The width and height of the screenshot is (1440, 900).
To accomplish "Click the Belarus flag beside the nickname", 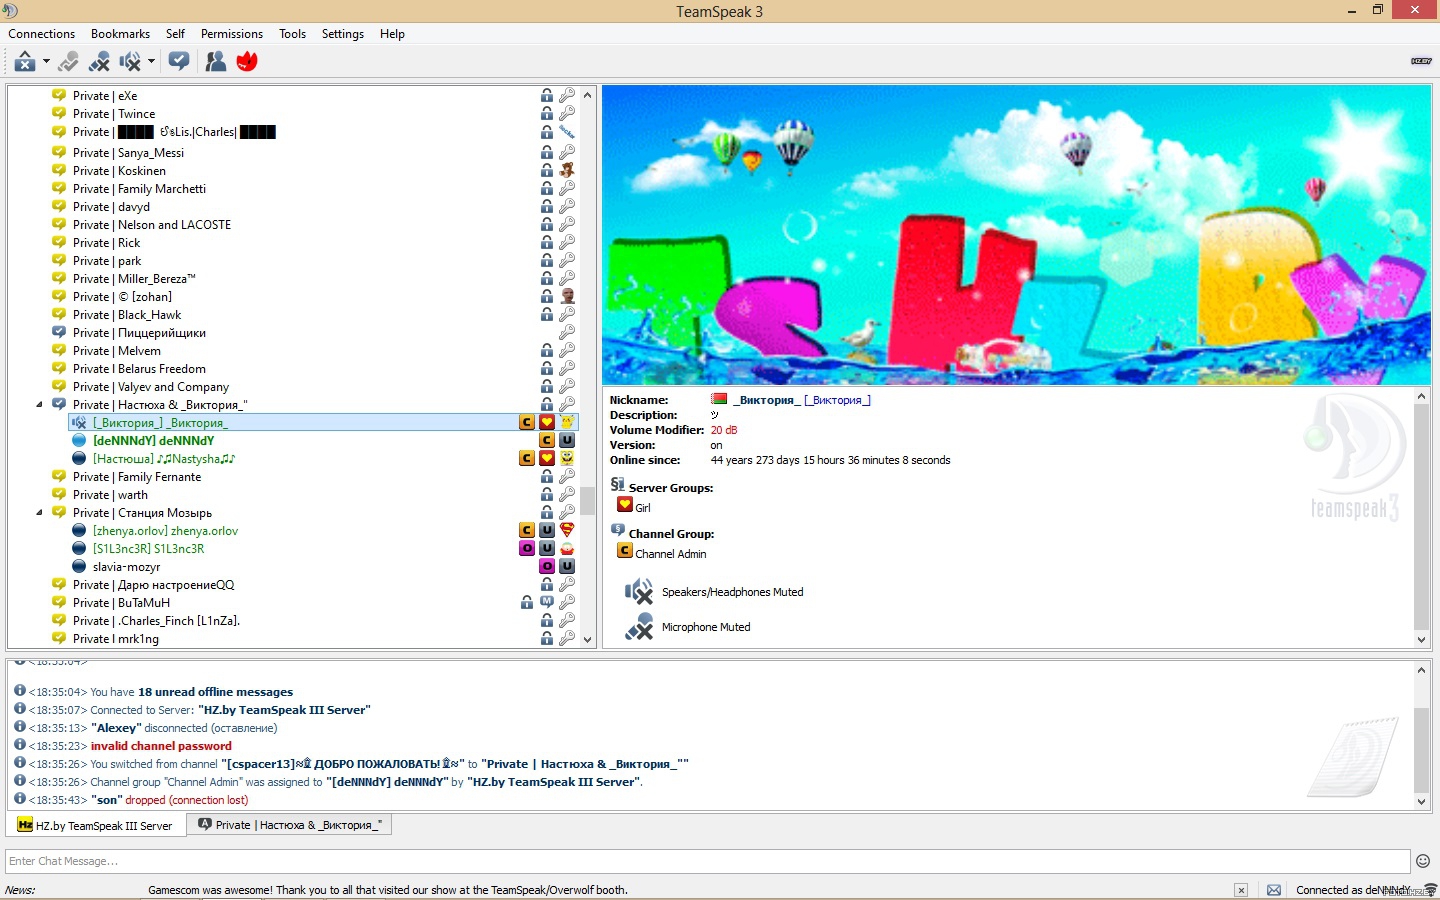I will click(x=719, y=400).
